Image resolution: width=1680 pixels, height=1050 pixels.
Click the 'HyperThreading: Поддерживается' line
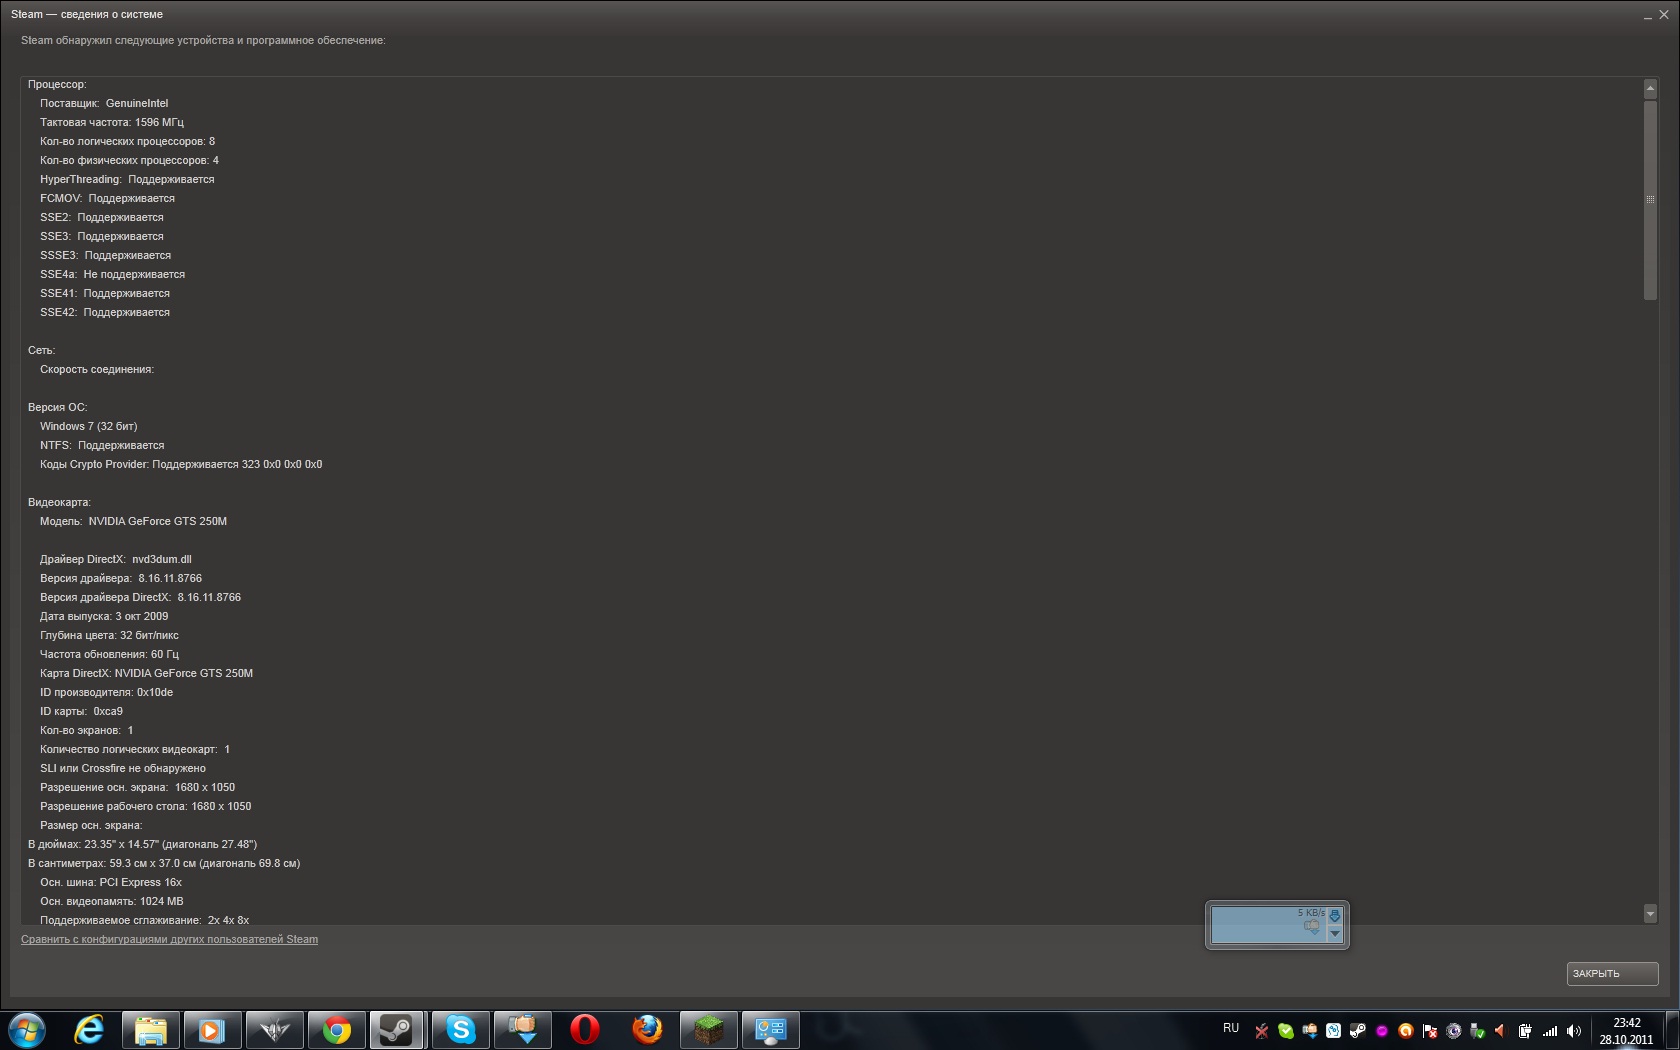tap(127, 179)
